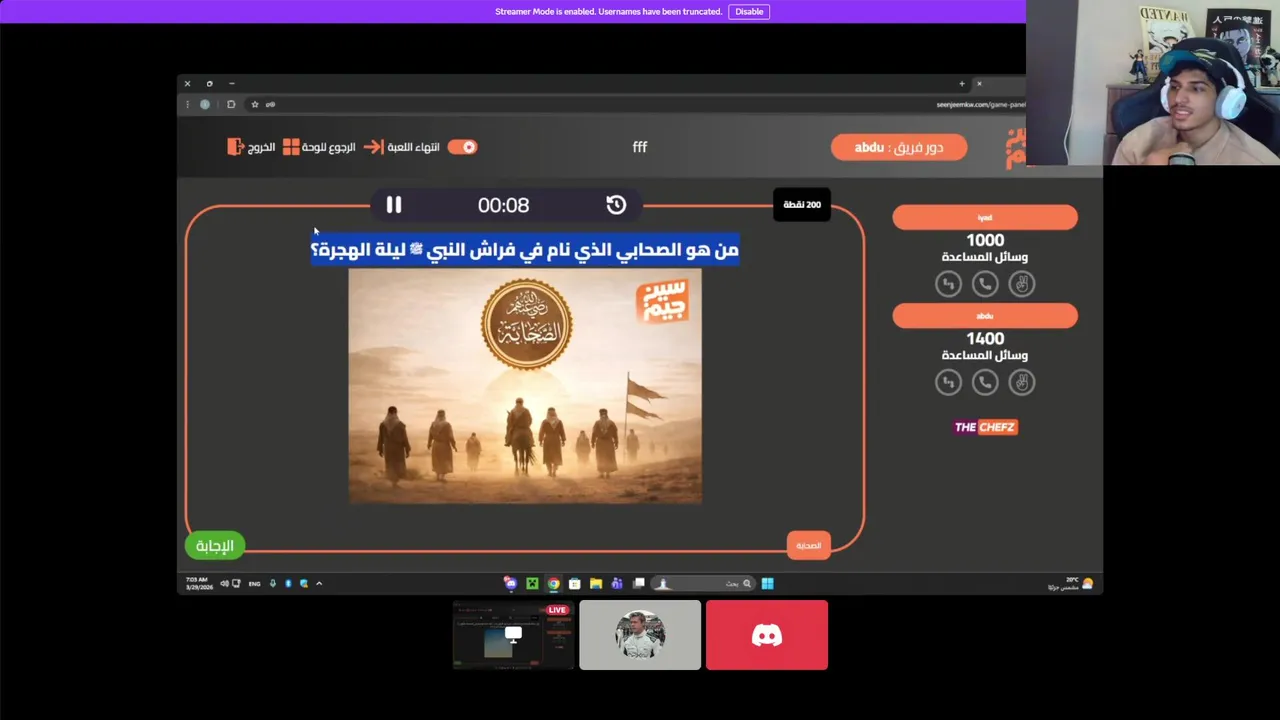Select the participant avatar tile in the call

(640, 635)
